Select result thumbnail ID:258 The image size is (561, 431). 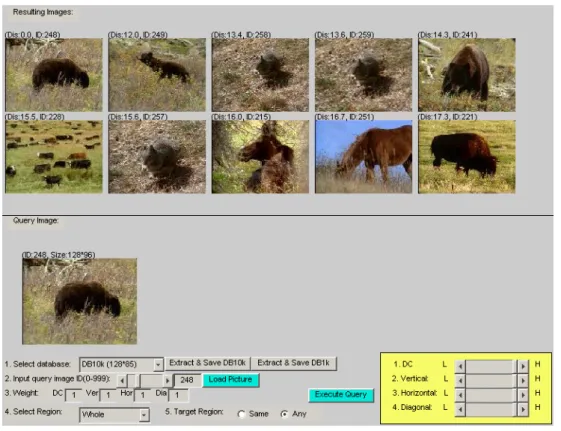tap(260, 75)
